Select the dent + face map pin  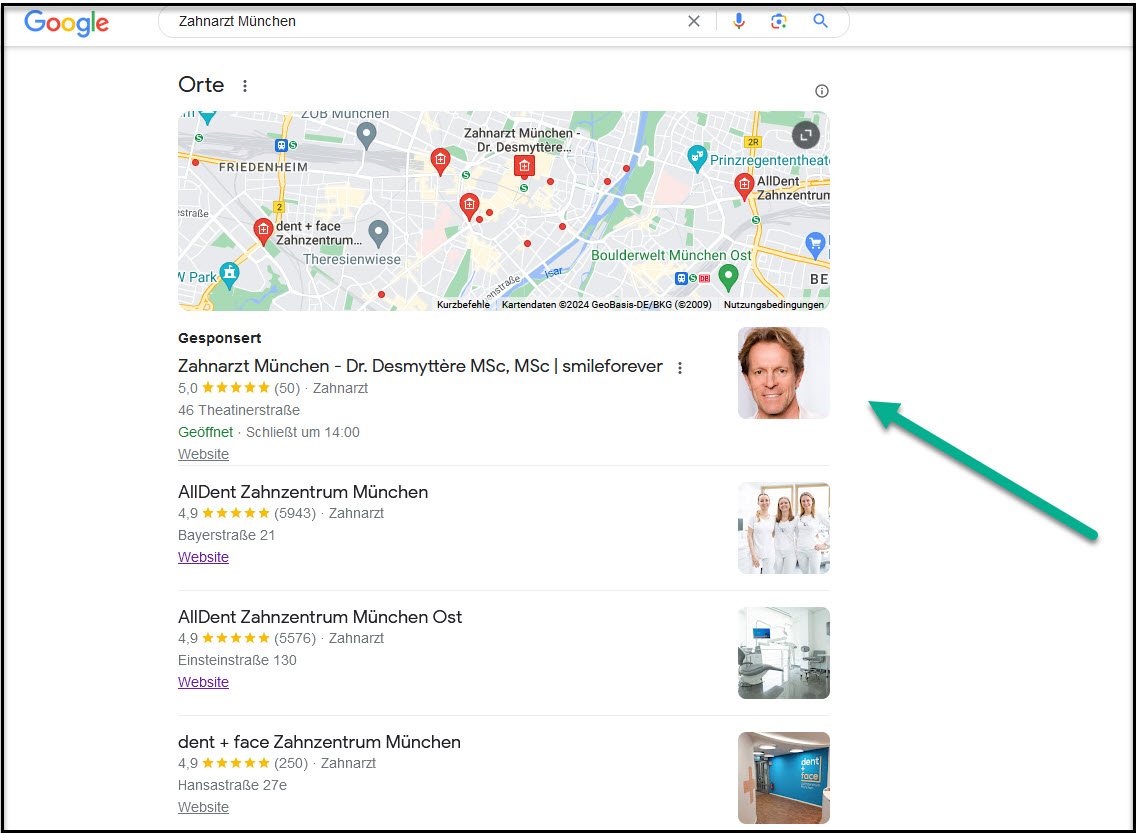click(x=263, y=230)
